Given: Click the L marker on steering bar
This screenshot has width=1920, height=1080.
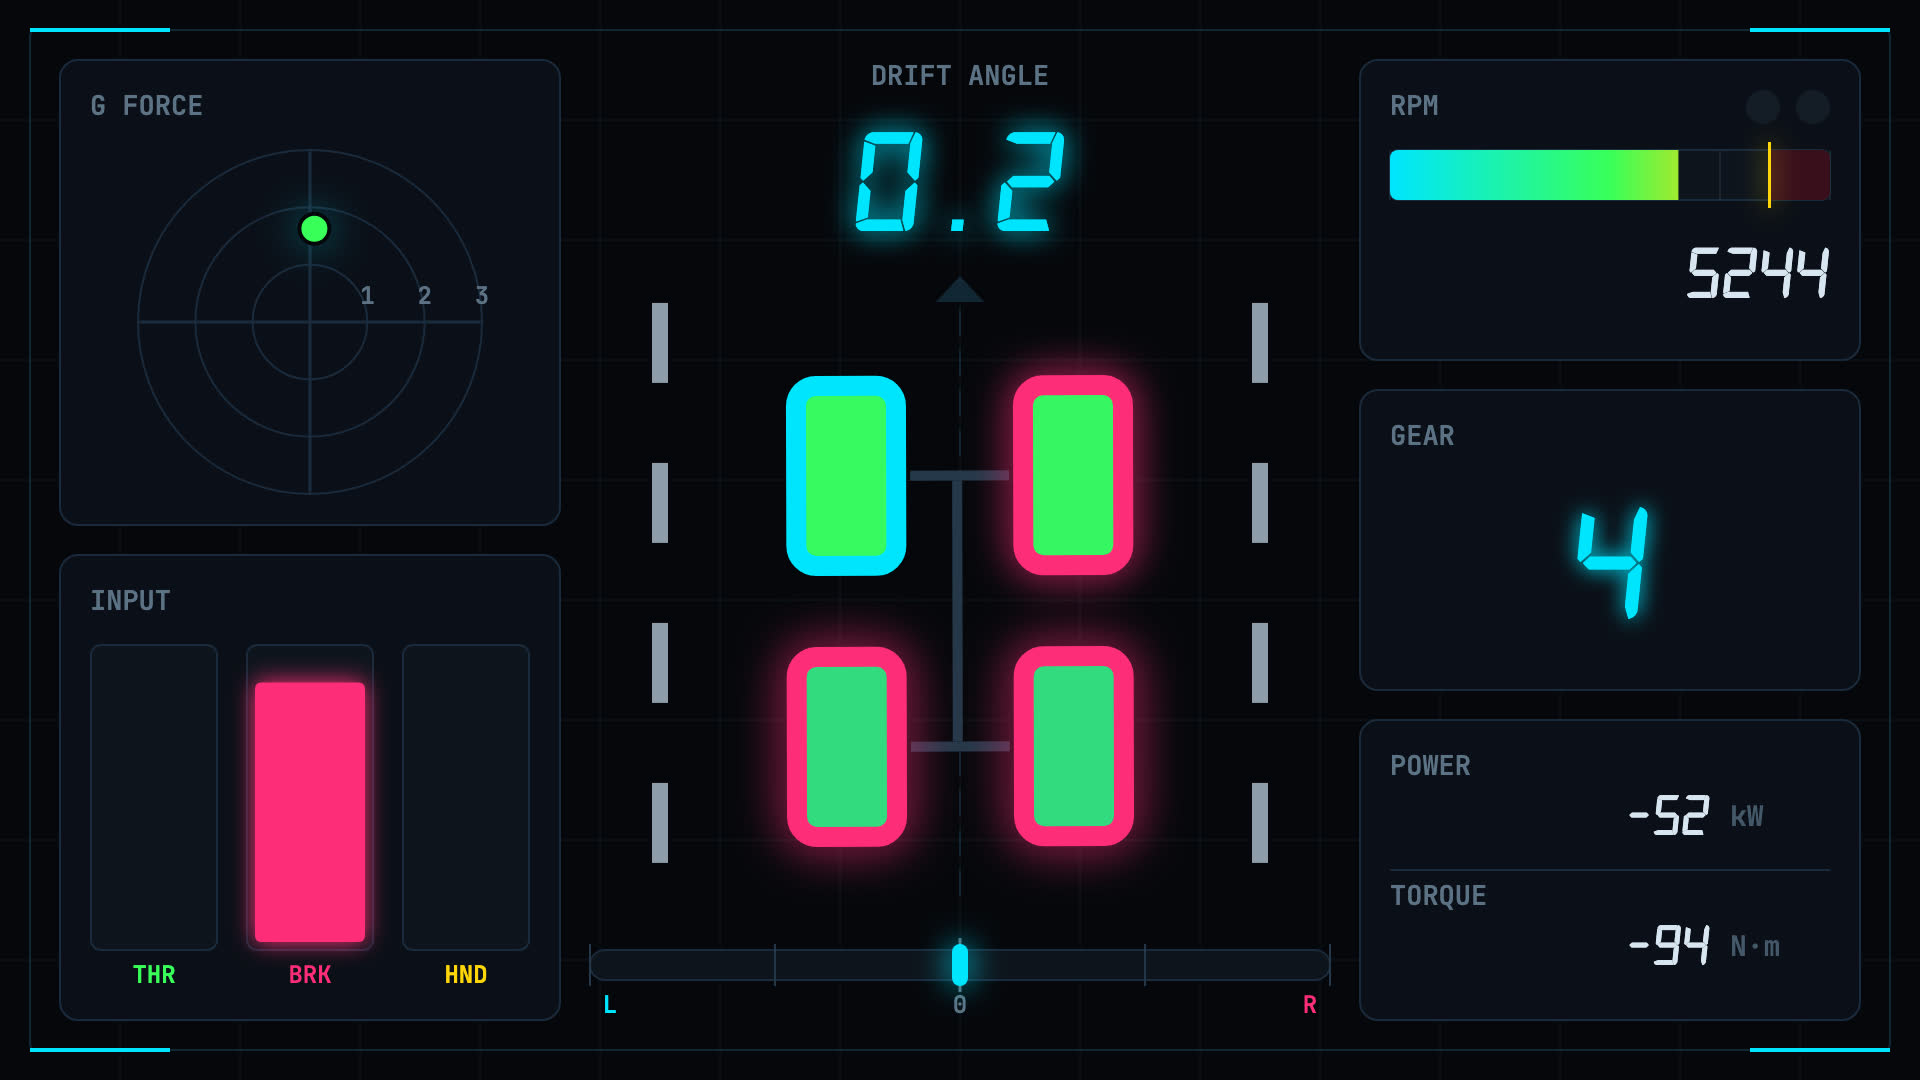Looking at the screenshot, I should (x=610, y=1005).
